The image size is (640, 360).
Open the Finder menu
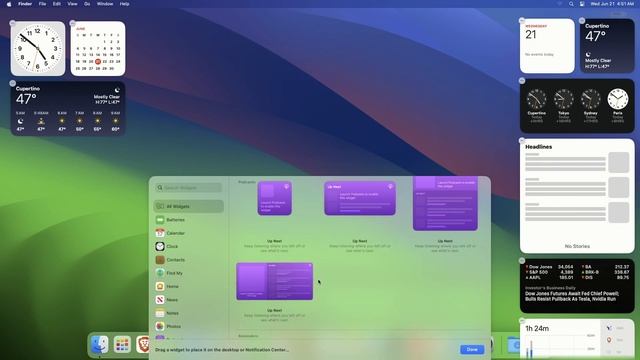tap(25, 4)
